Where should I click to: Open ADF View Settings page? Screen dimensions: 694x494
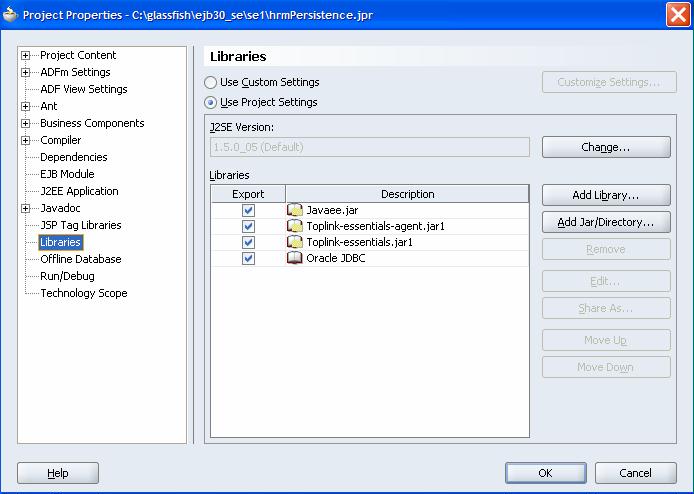(84, 89)
